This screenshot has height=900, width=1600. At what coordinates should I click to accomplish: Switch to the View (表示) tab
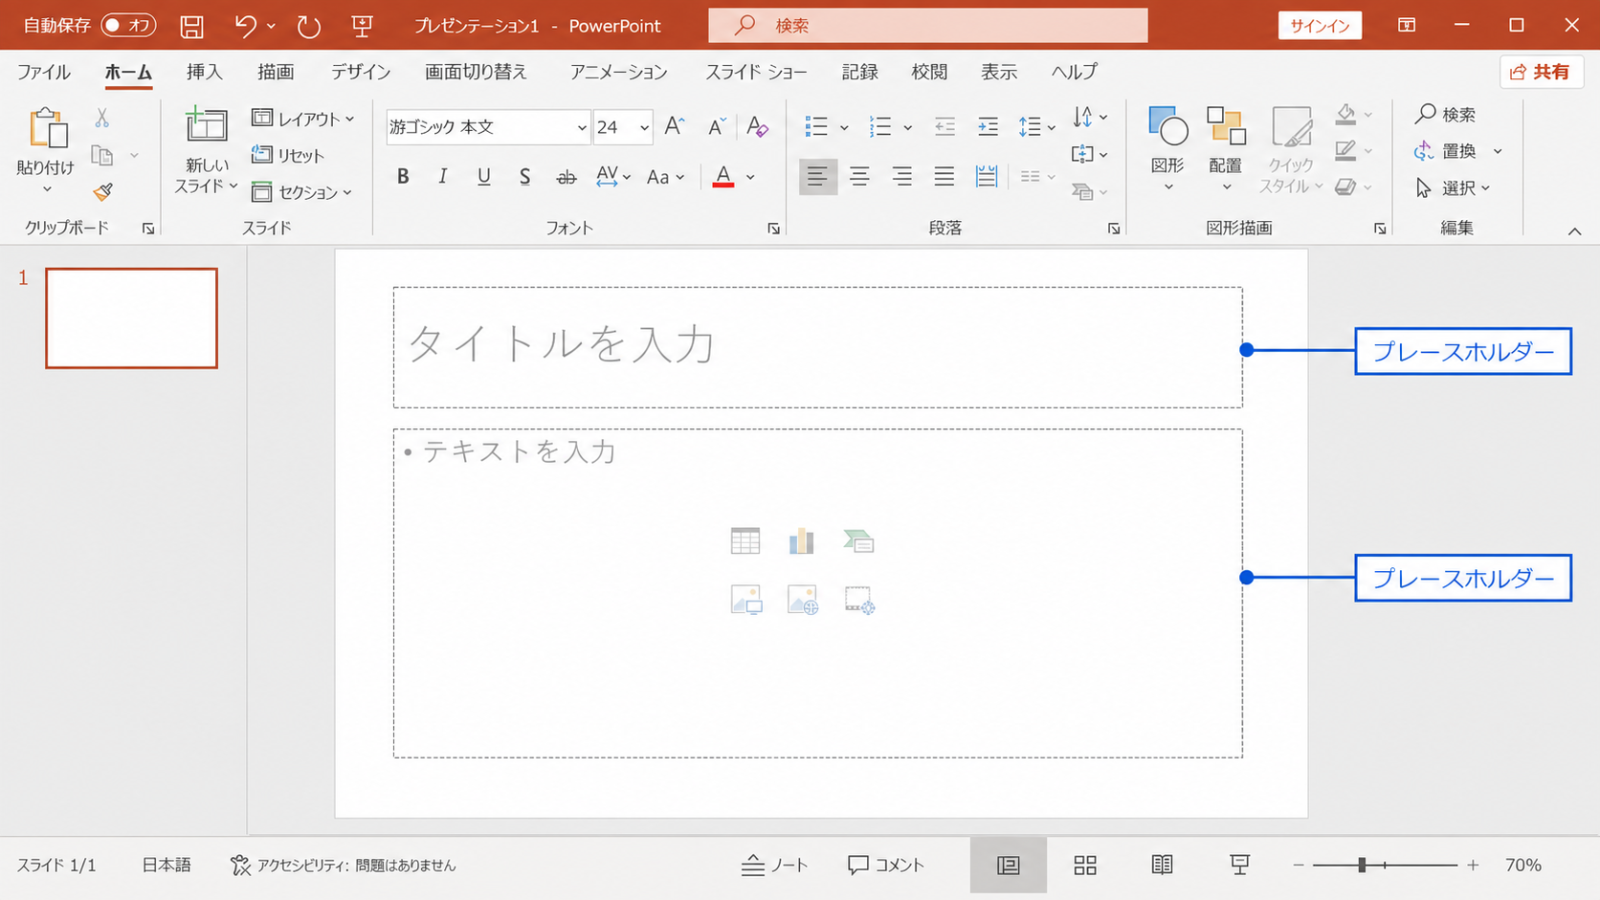tap(999, 72)
